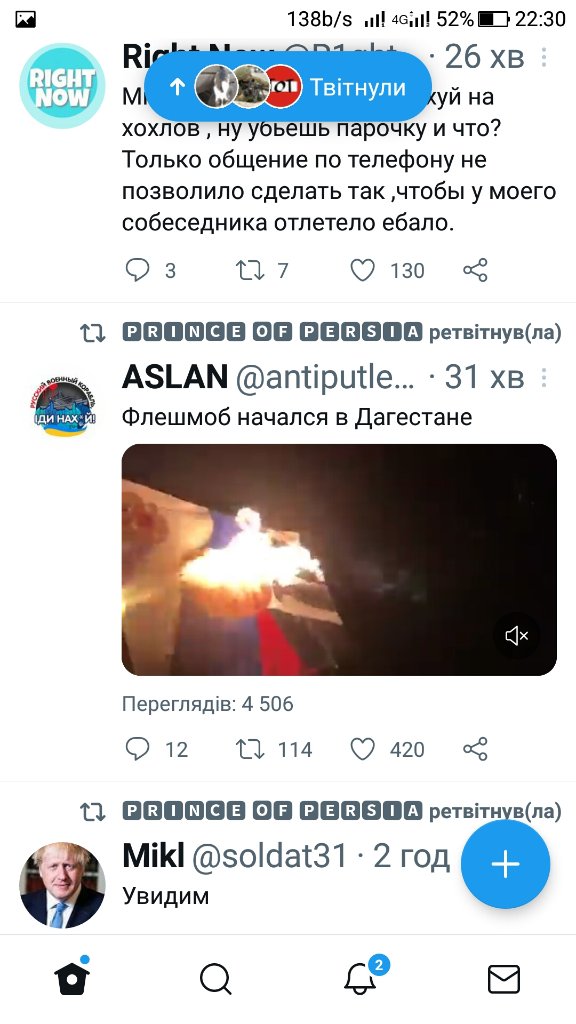Share the Right Now tweet
Image resolution: width=576 pixels, height=1024 pixels.
pyautogui.click(x=475, y=270)
